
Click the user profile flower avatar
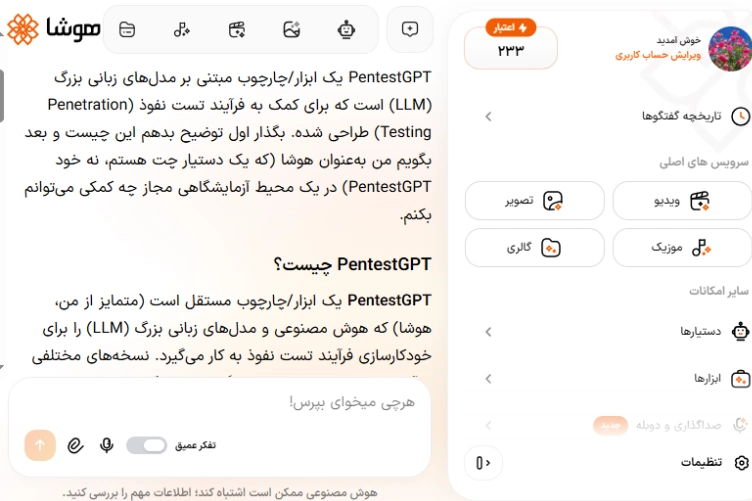(x=730, y=48)
